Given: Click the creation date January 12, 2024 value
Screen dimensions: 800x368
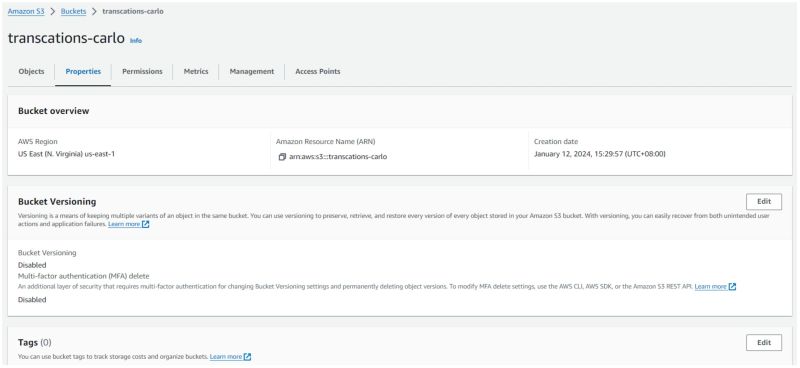Looking at the screenshot, I should (x=599, y=154).
